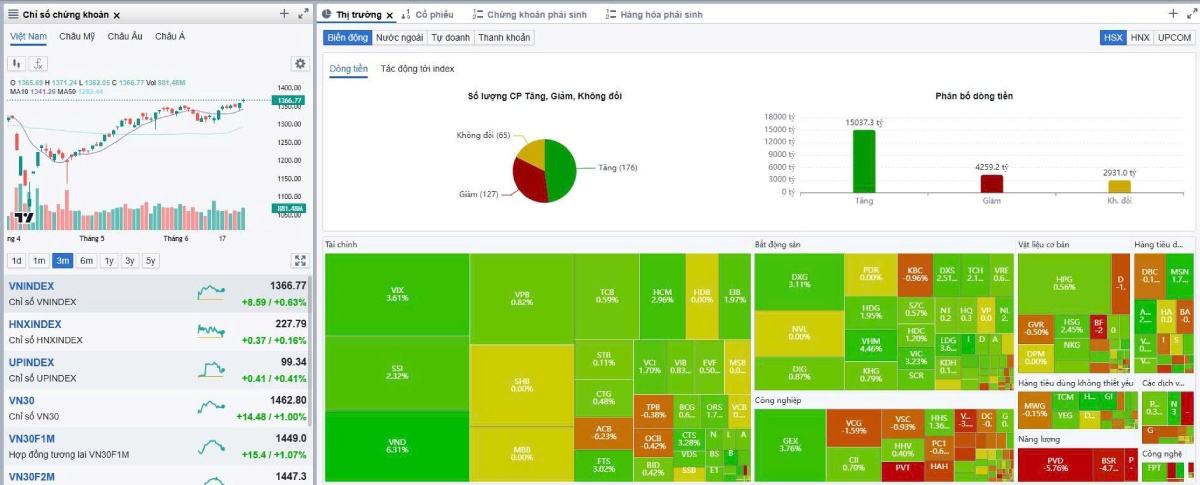The image size is (1200, 485).
Task: Select the 1y chart time range
Action: click(109, 261)
